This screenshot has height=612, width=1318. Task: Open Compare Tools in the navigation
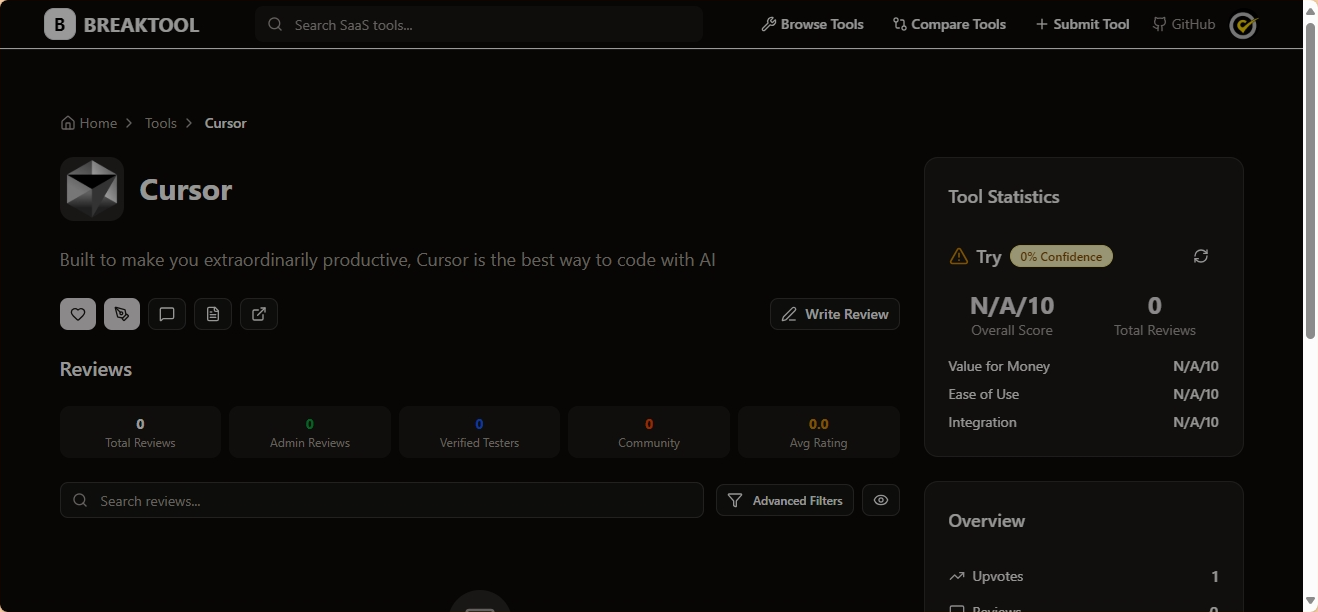click(949, 24)
